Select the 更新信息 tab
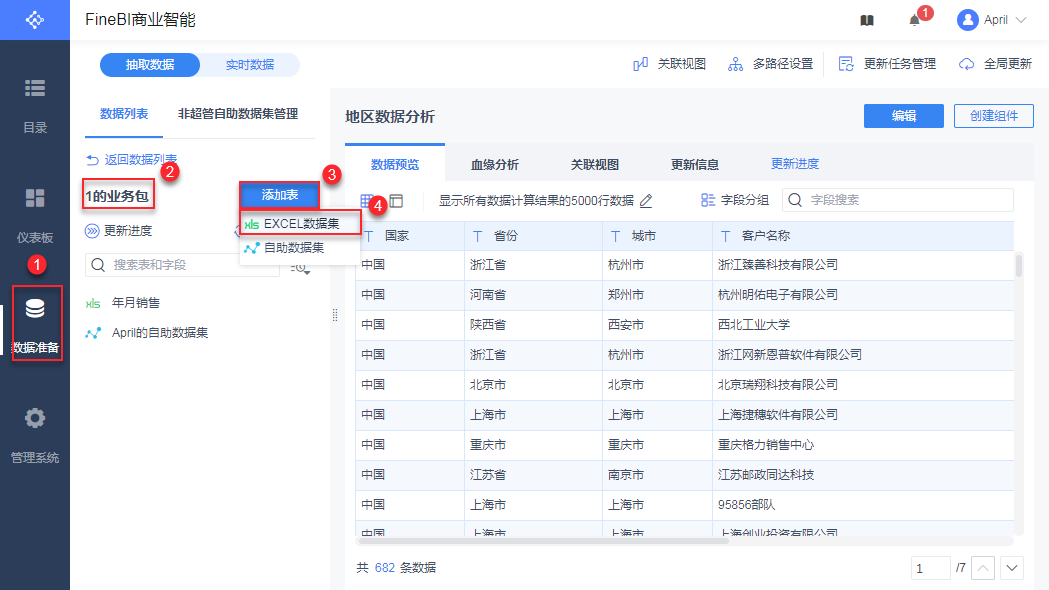Viewport: 1049px width, 590px height. 694,164
